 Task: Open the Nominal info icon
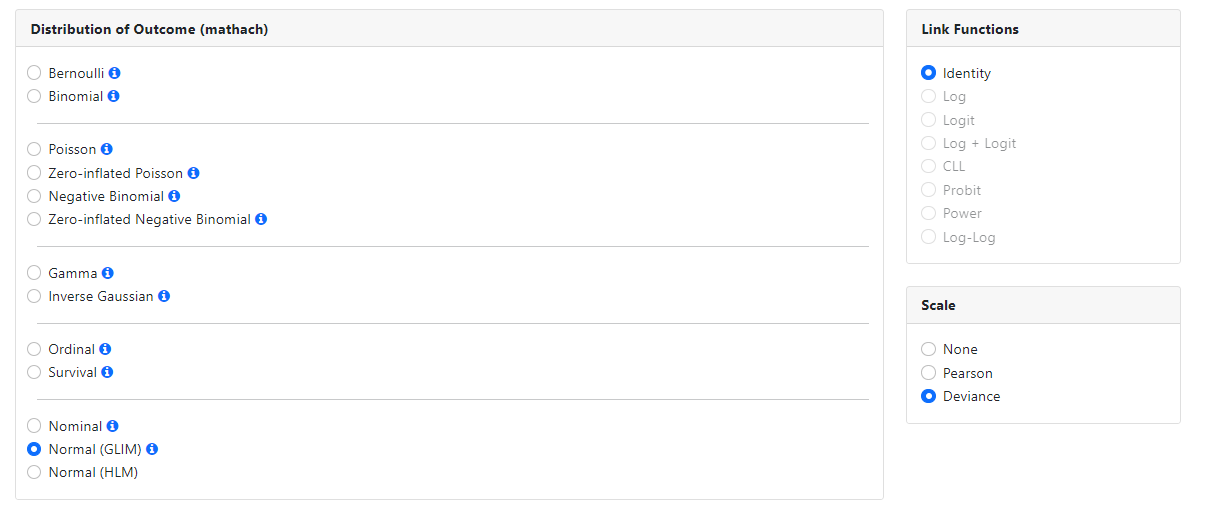pos(113,426)
